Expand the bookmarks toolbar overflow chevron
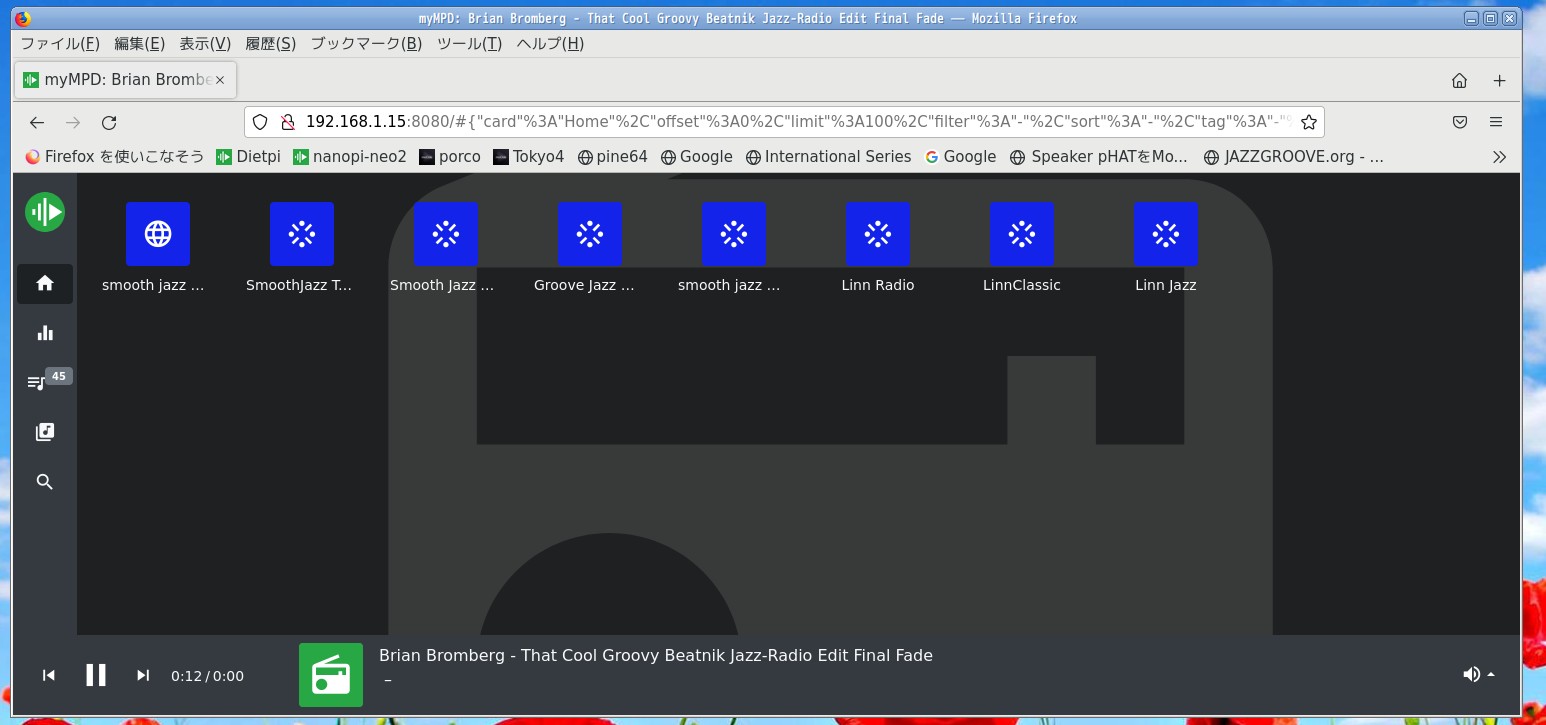Screen dimensions: 1546x725 pyautogui.click(x=1498, y=156)
